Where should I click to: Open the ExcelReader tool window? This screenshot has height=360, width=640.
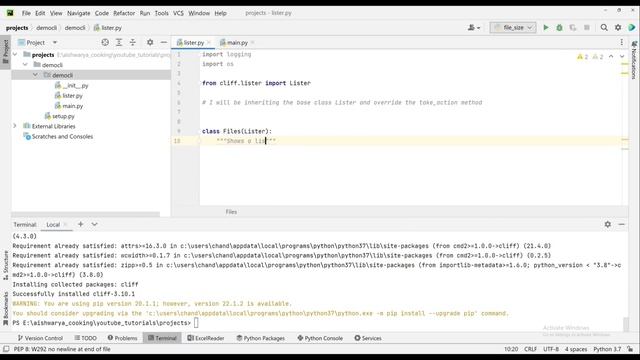[x=206, y=338]
